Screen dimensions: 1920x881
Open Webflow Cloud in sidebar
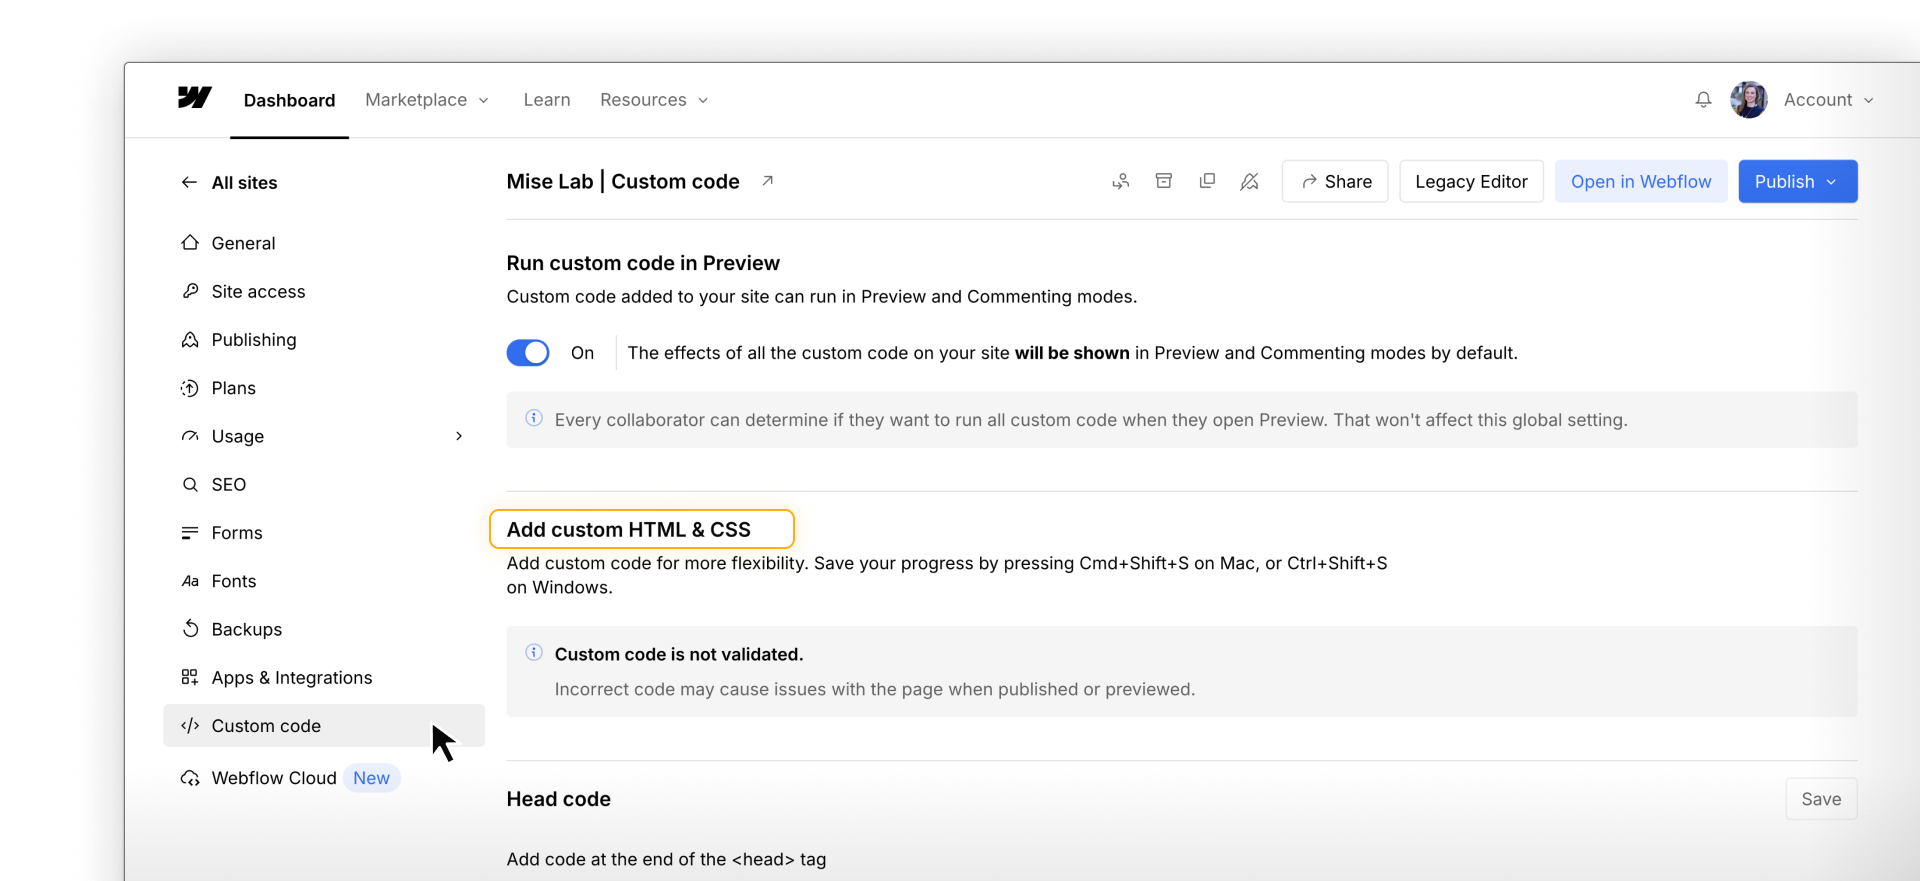click(x=324, y=778)
